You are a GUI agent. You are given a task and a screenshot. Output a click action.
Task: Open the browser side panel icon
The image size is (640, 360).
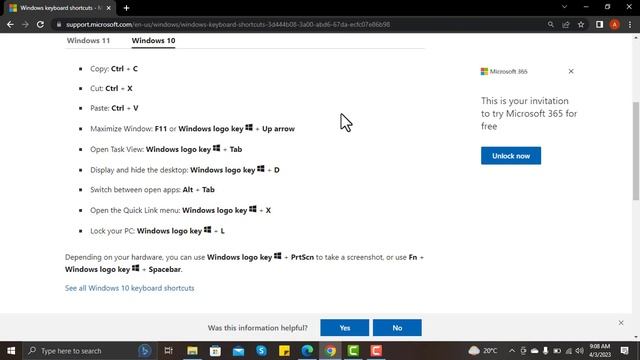coord(599,24)
